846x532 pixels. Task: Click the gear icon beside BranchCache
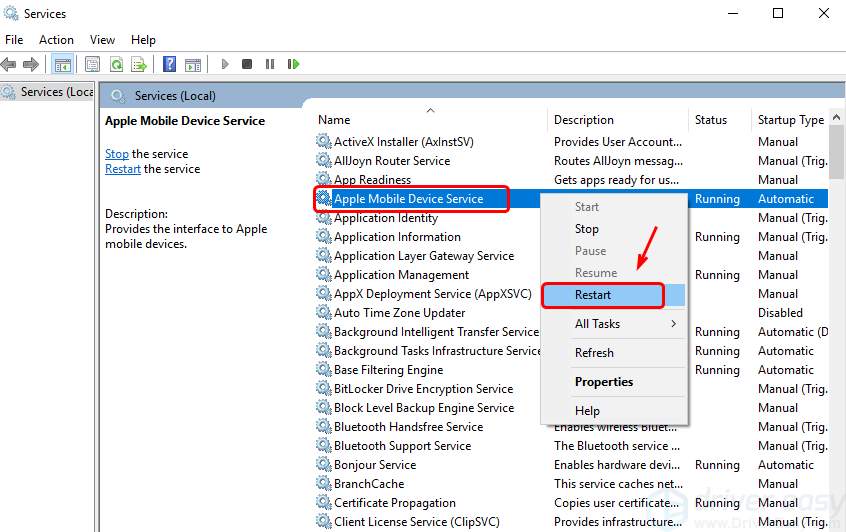click(x=323, y=483)
